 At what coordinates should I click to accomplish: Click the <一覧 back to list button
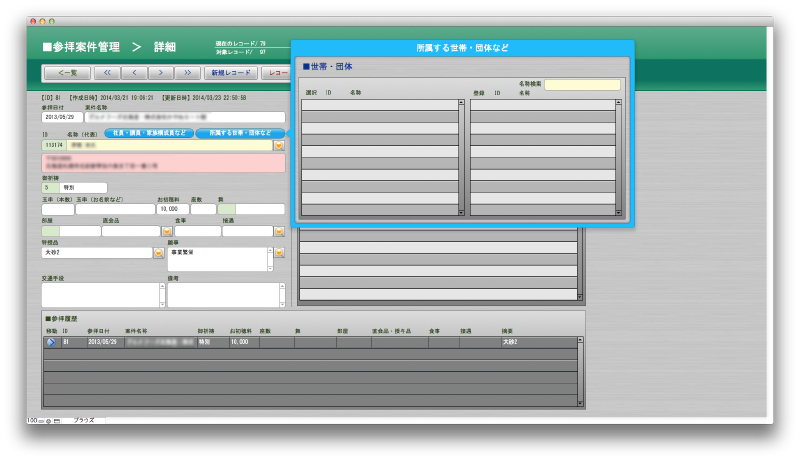point(68,73)
